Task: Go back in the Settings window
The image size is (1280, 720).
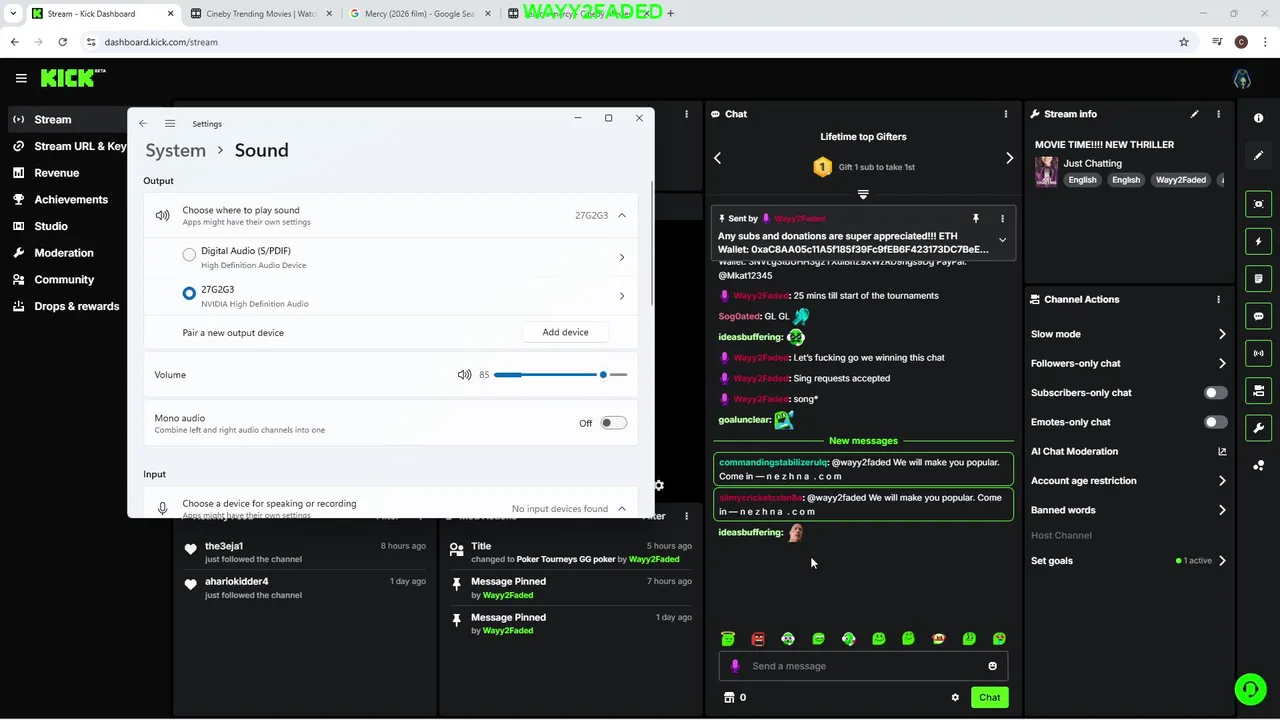Action: 143,124
